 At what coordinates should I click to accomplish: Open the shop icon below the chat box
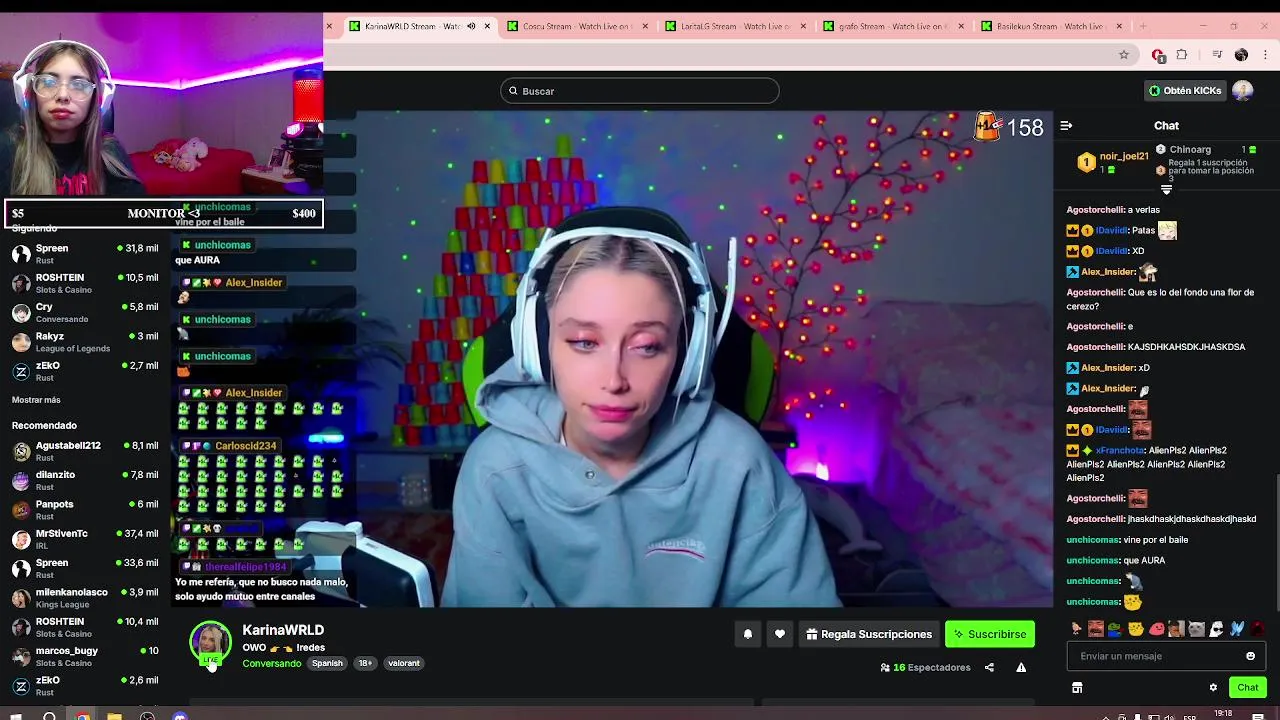[1077, 688]
